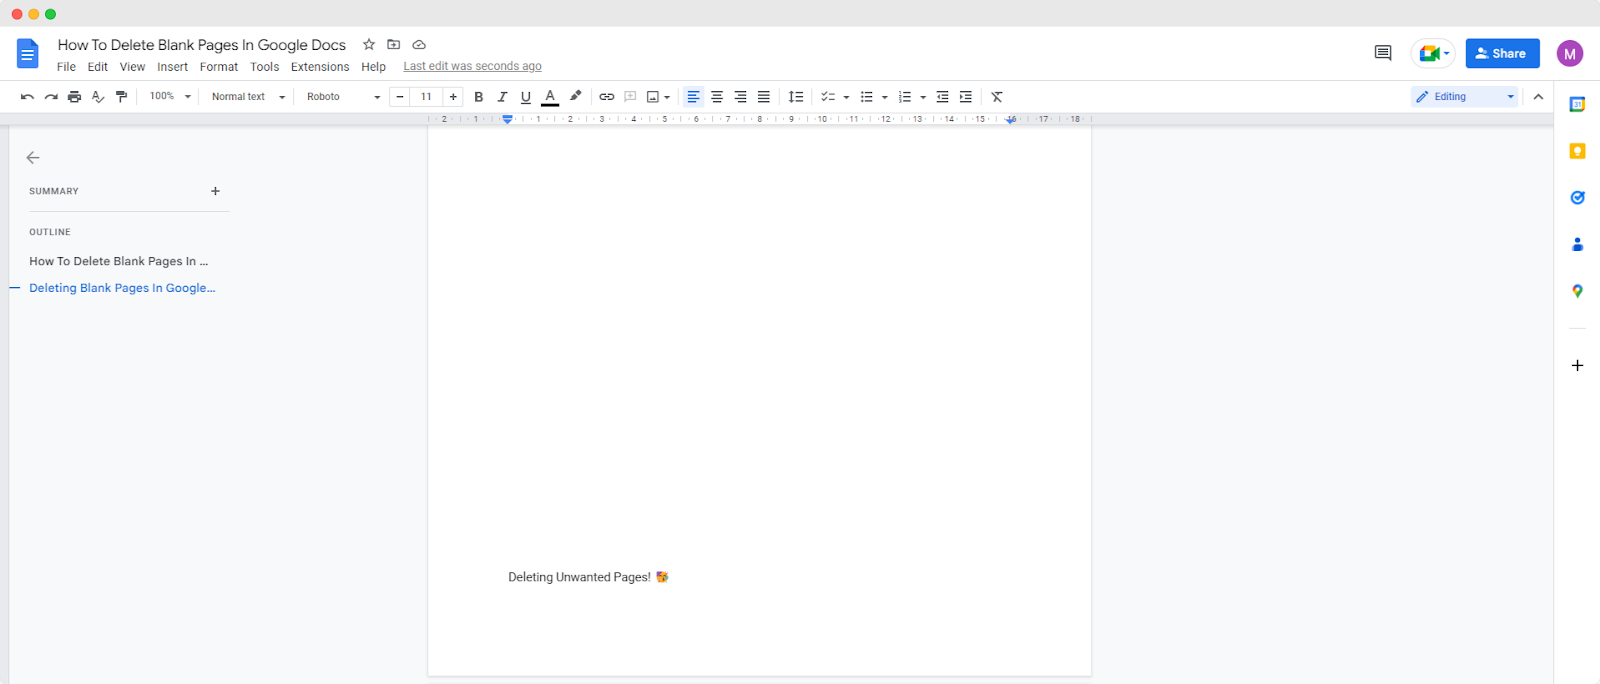Set left text alignment
Viewport: 1600px width, 684px height.
(693, 97)
